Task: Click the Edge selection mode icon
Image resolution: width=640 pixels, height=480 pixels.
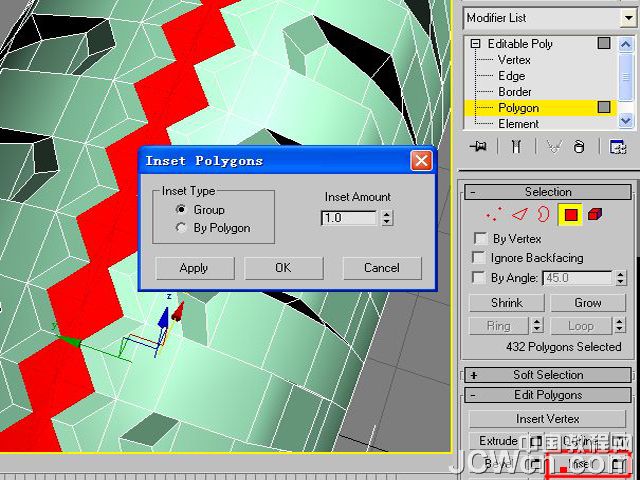Action: (518, 214)
